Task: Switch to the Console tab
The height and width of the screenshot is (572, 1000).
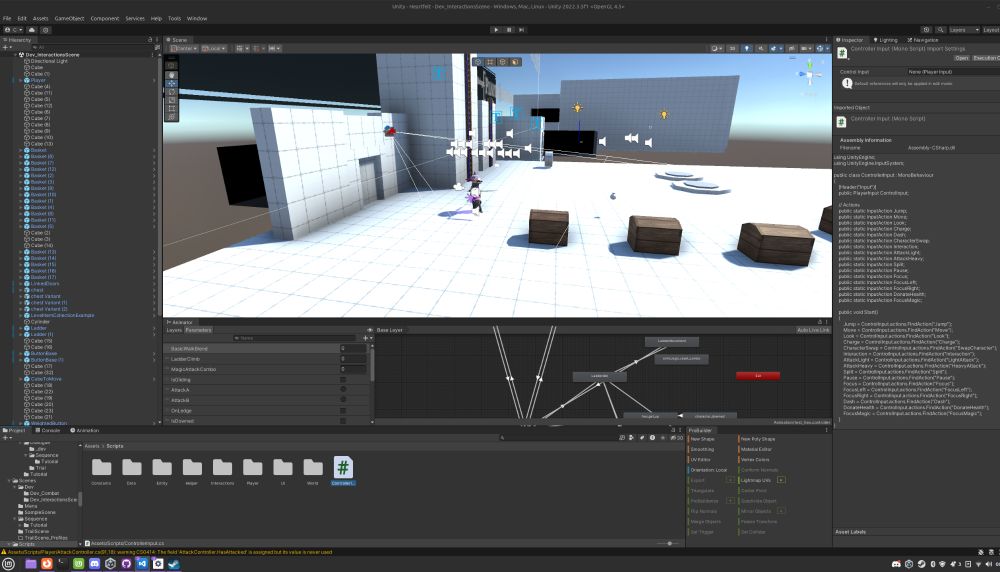Action: click(48, 430)
